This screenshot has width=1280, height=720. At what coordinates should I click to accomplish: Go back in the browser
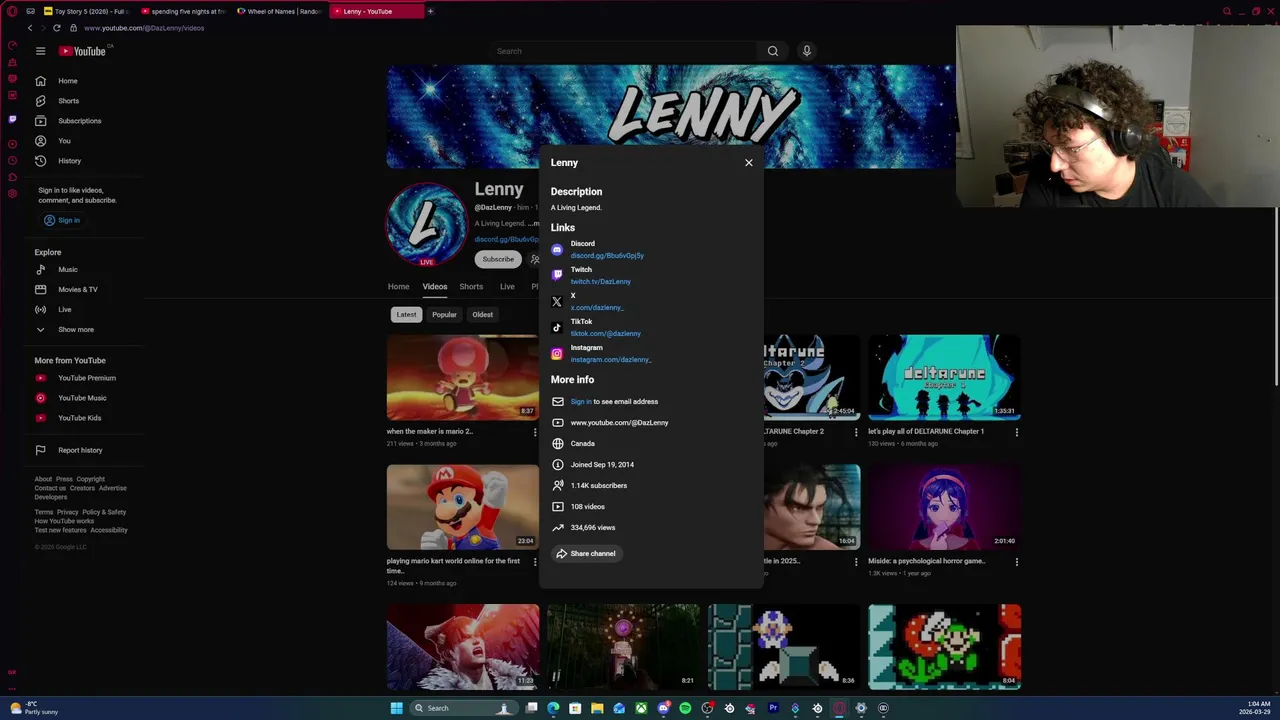click(x=30, y=28)
